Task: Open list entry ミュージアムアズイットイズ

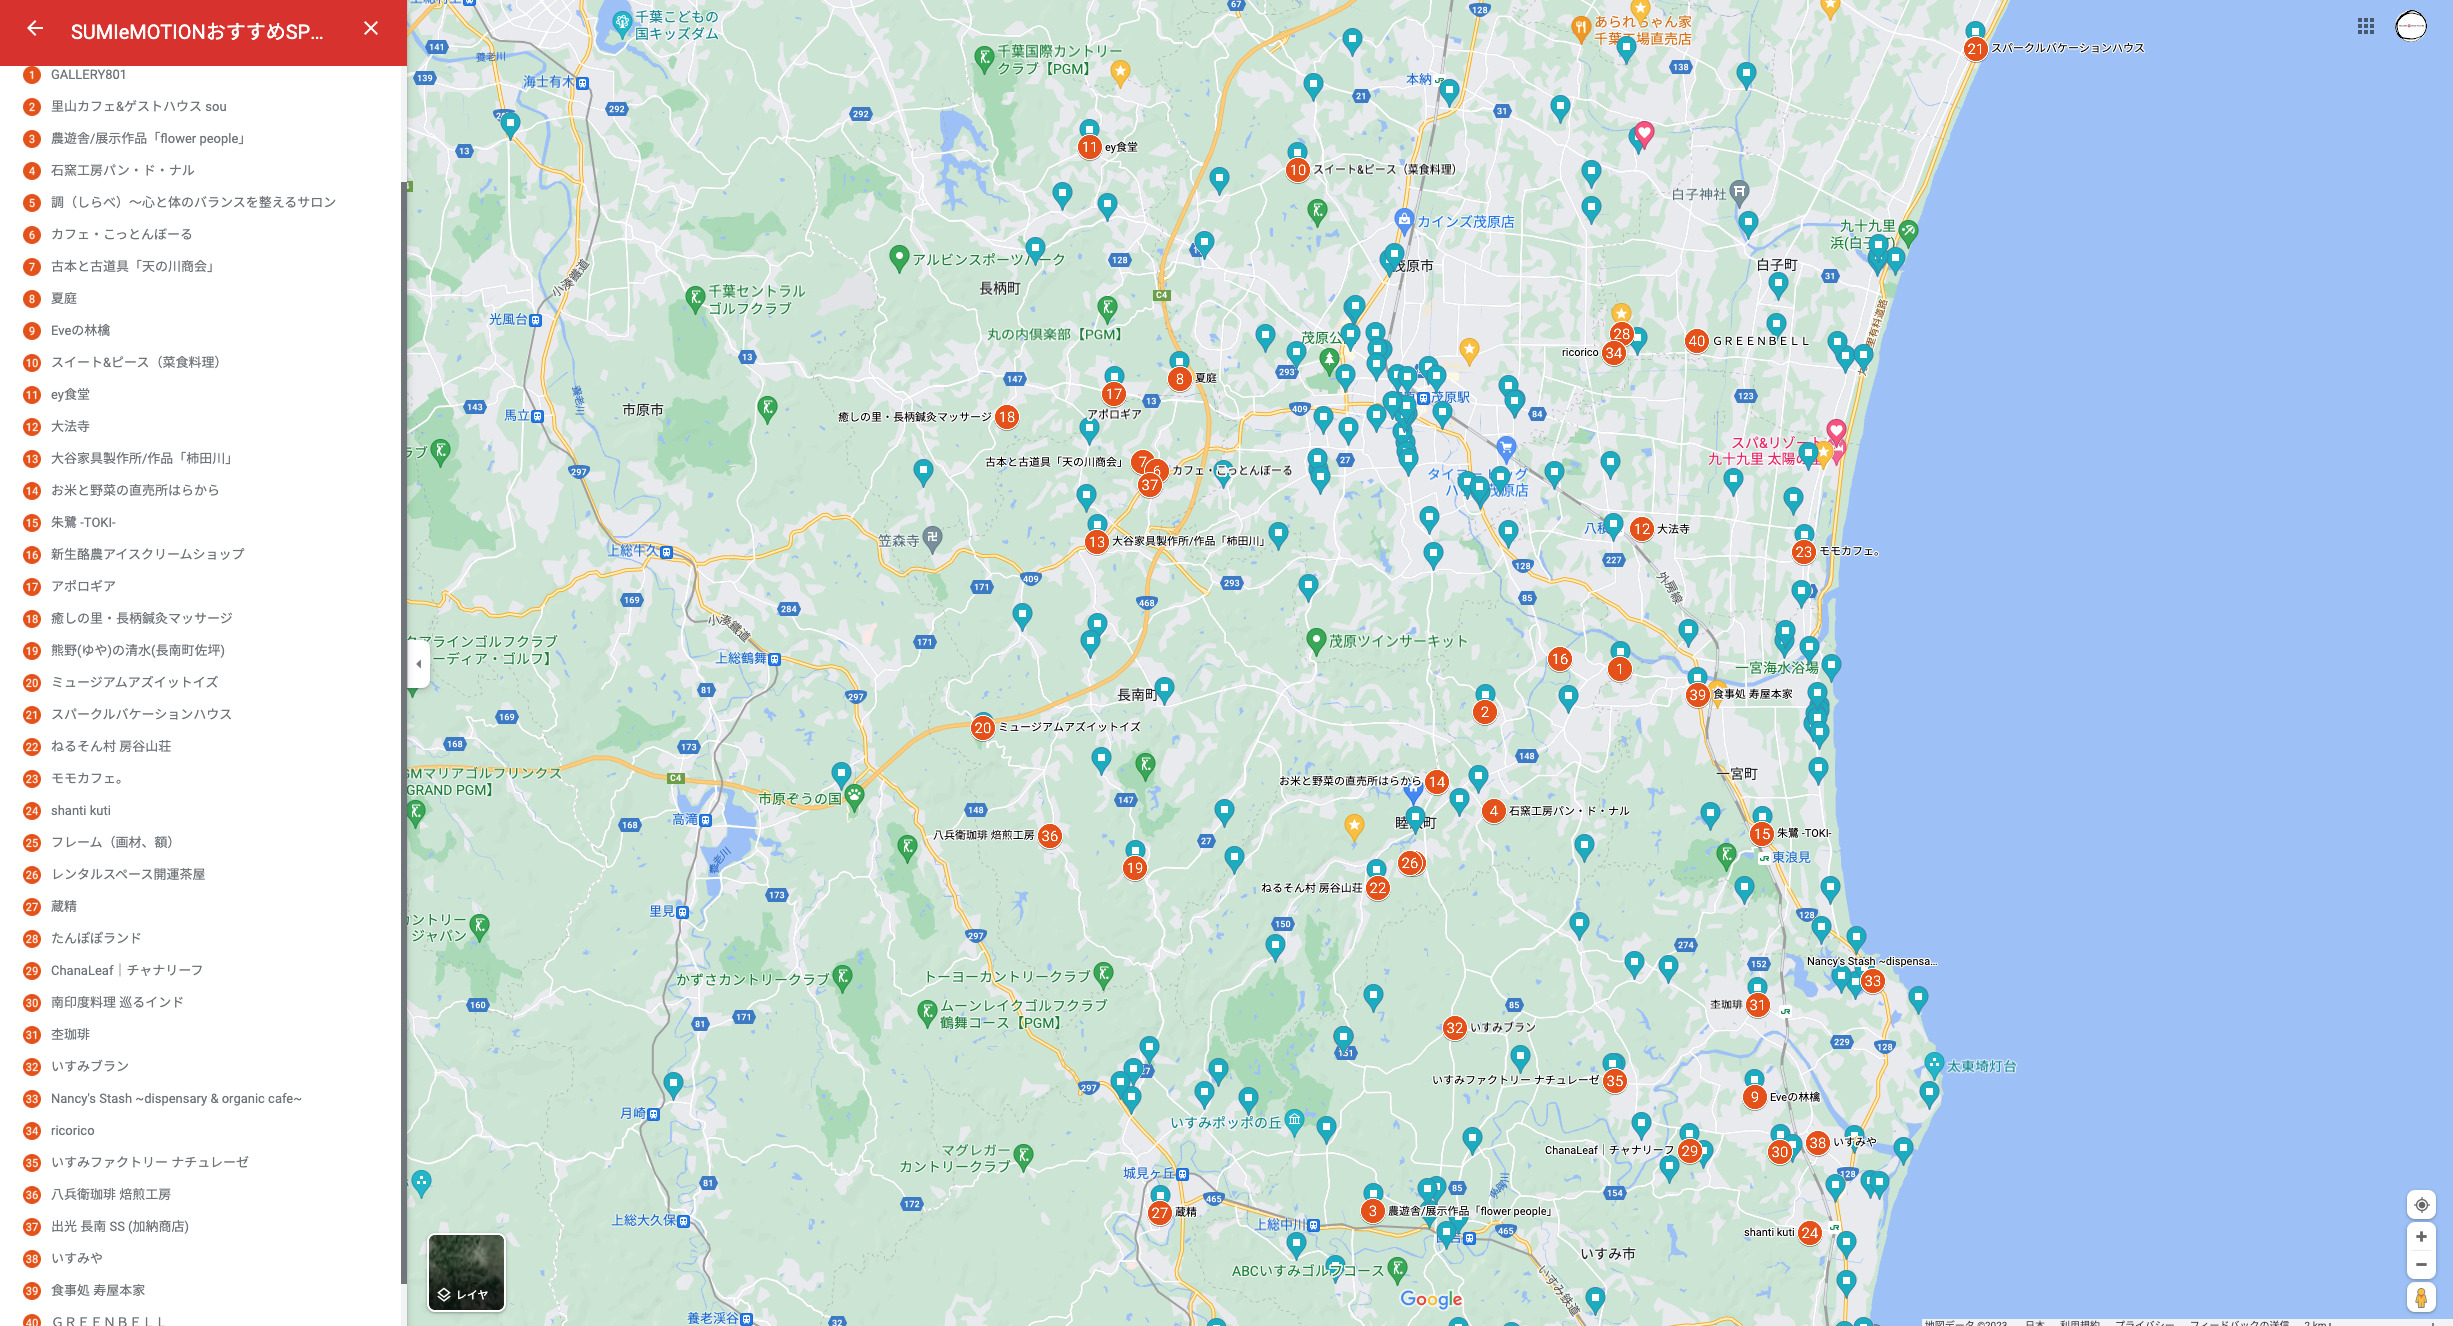Action: (134, 682)
